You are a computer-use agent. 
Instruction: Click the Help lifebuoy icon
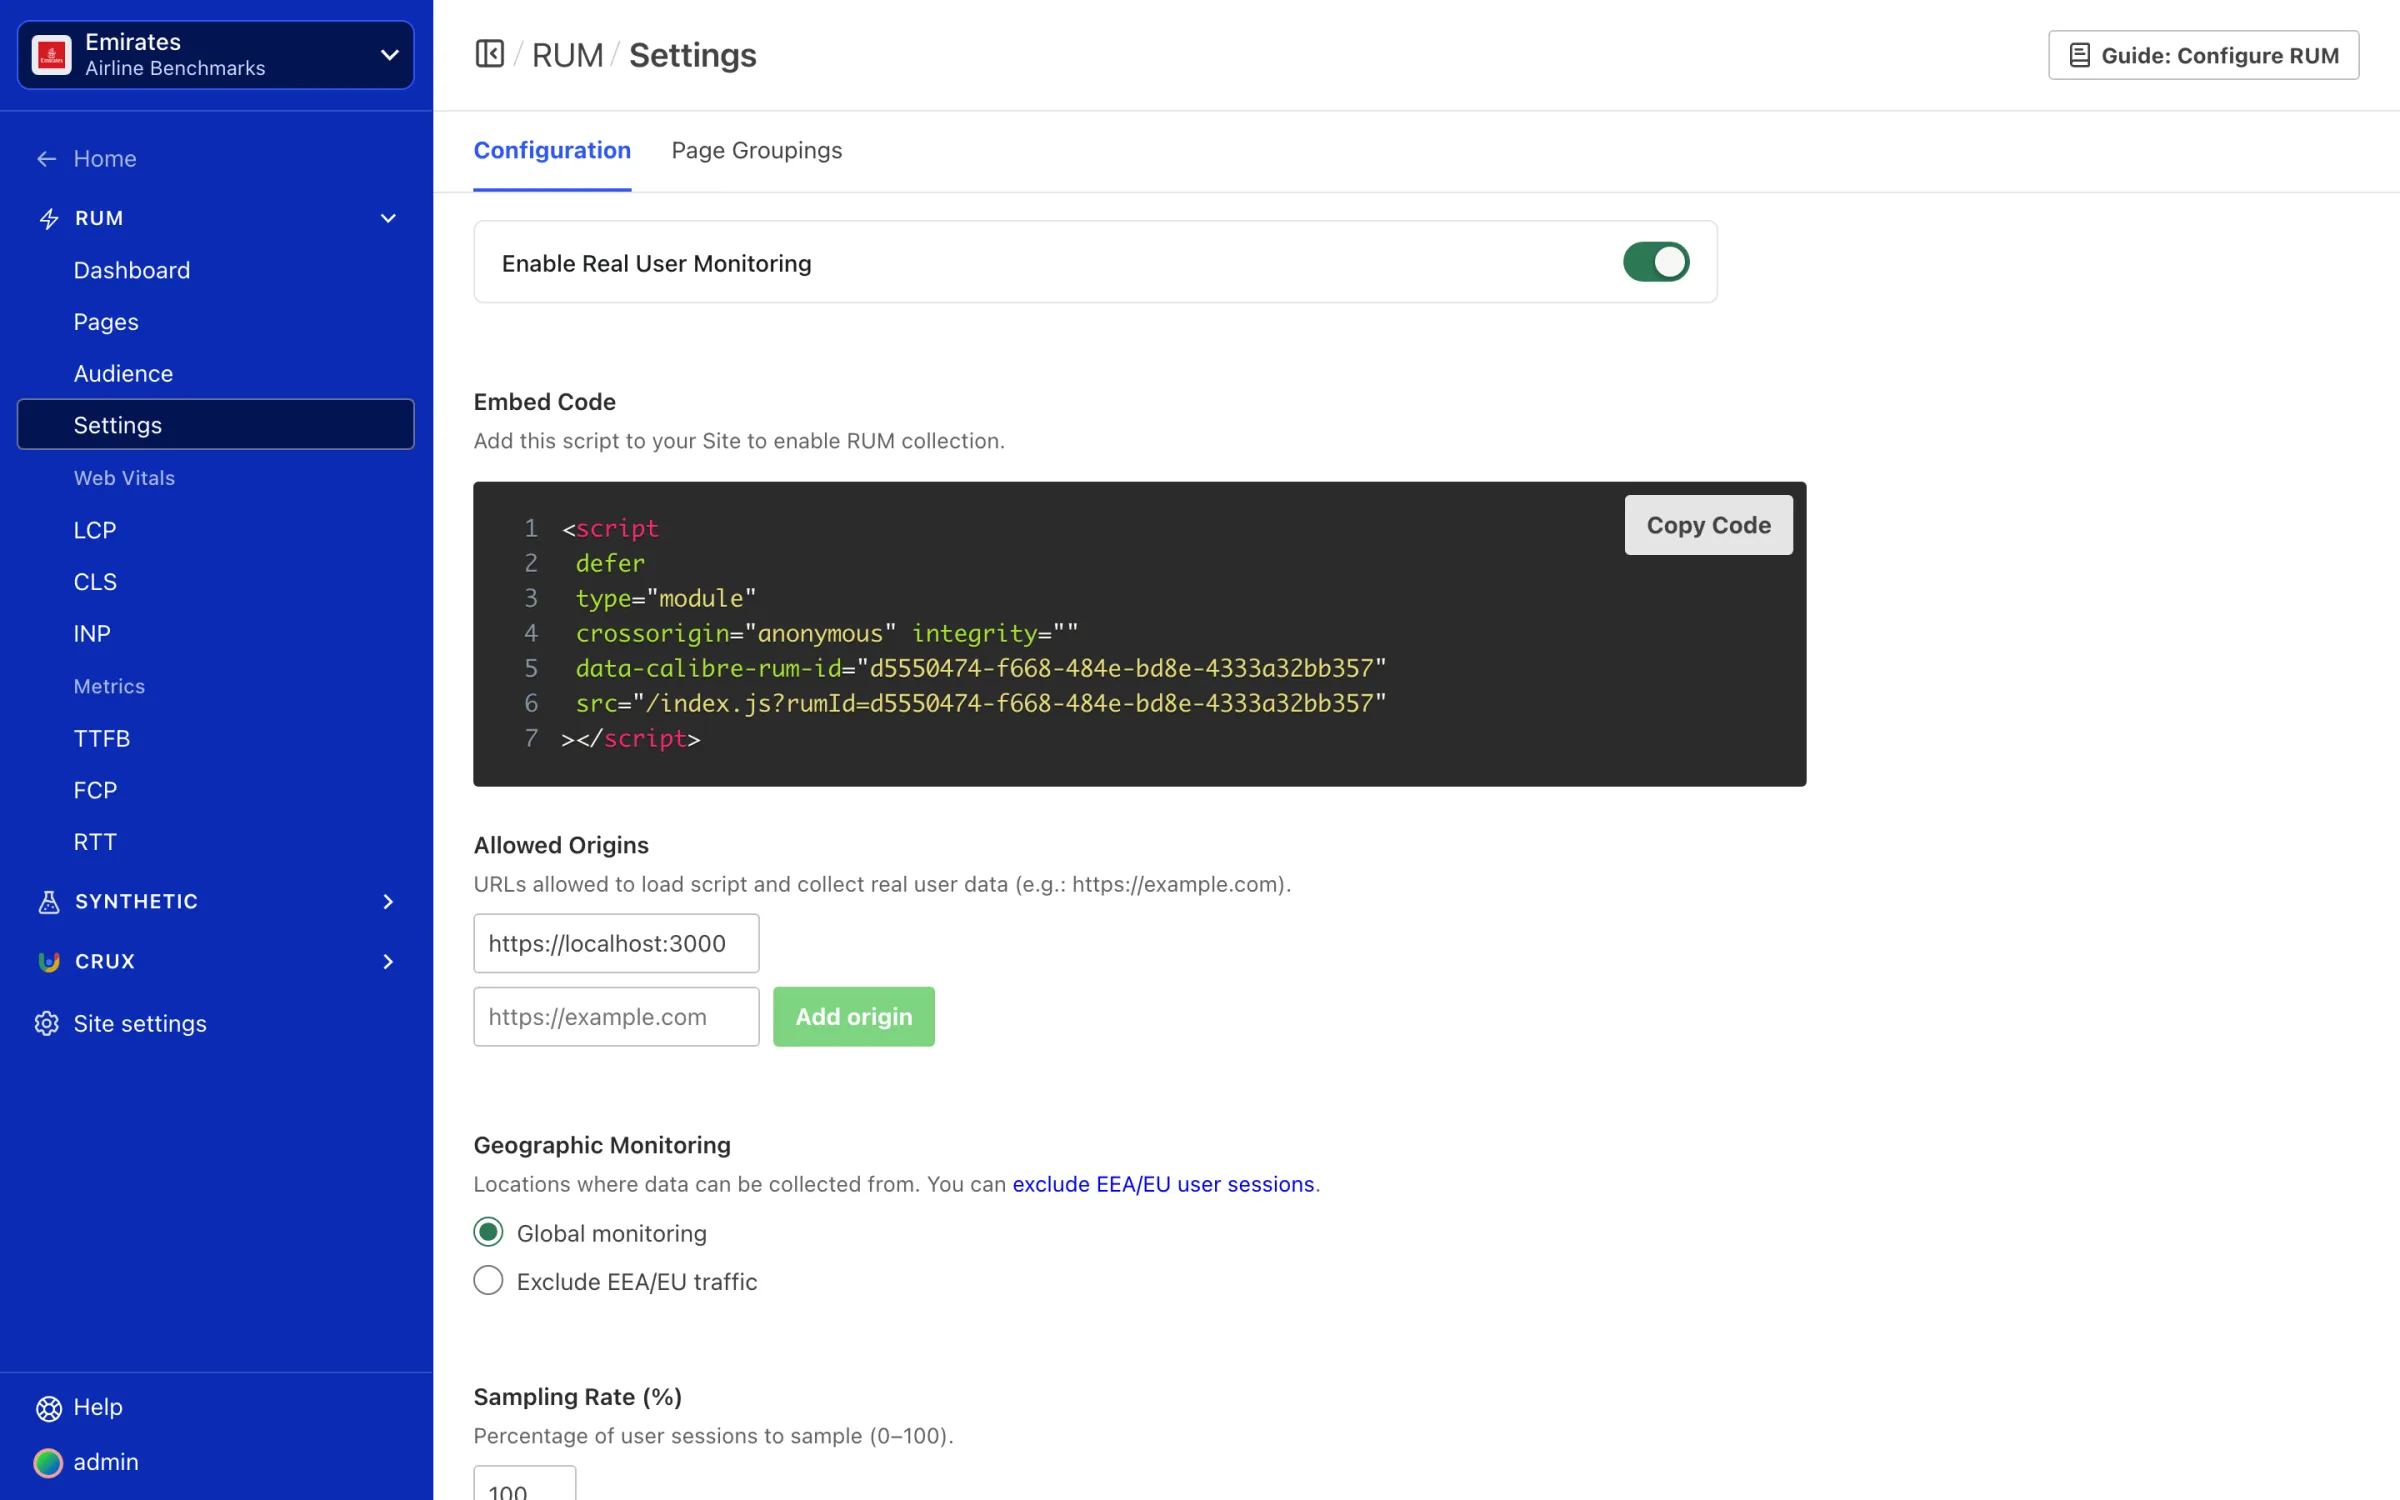coord(48,1408)
